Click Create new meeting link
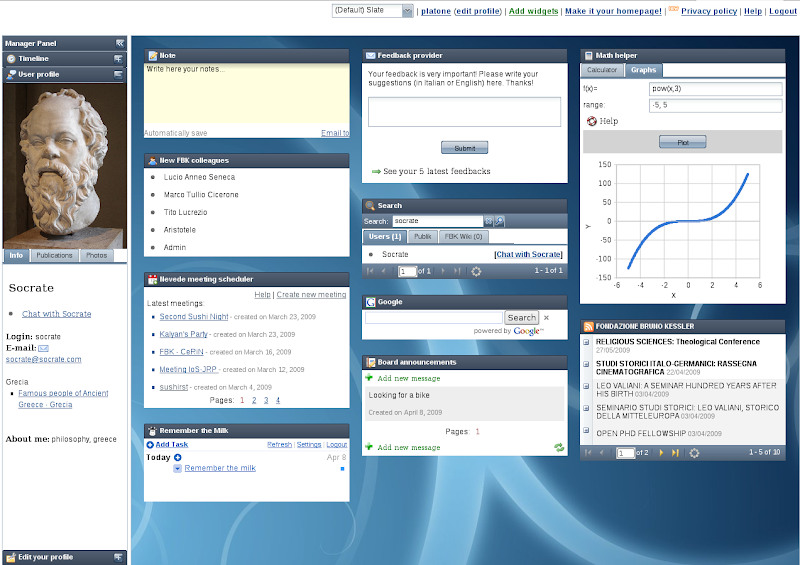The height and width of the screenshot is (565, 800). tap(311, 295)
